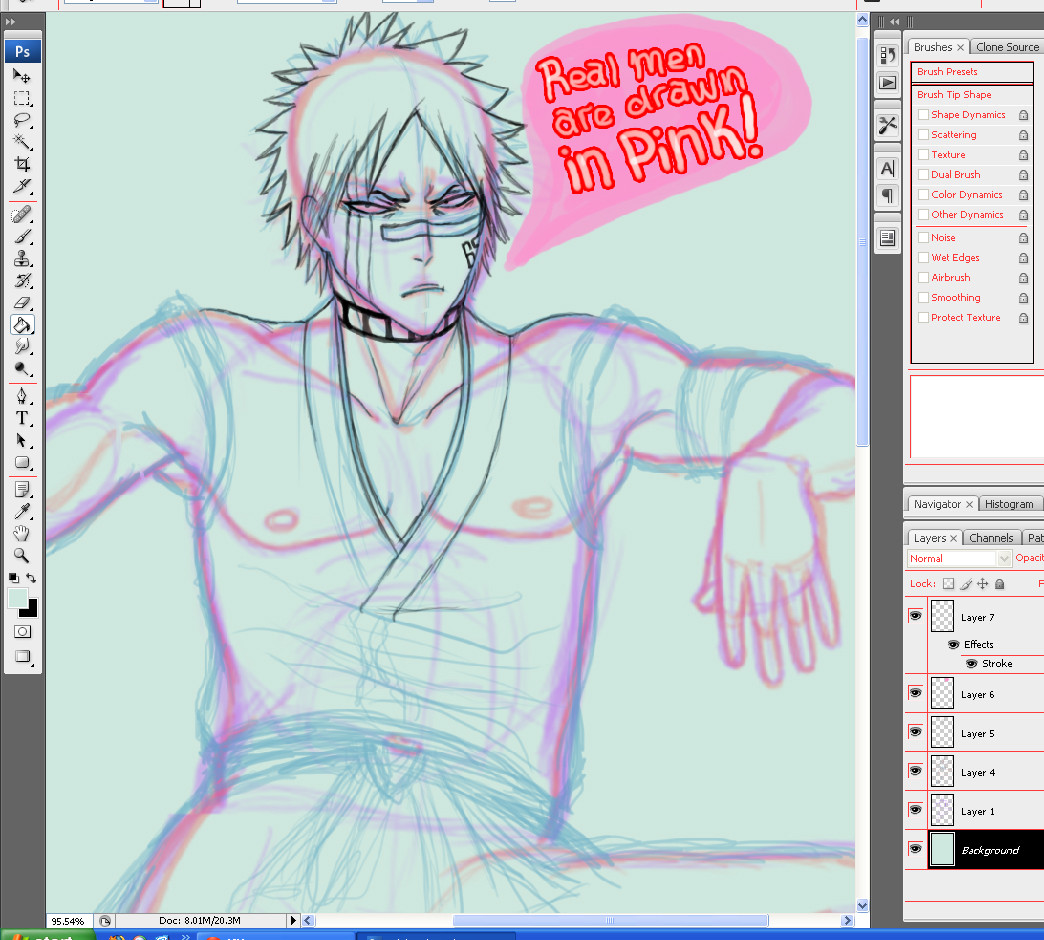Select the Paint Bucket tool
Image resolution: width=1044 pixels, height=940 pixels.
22,325
